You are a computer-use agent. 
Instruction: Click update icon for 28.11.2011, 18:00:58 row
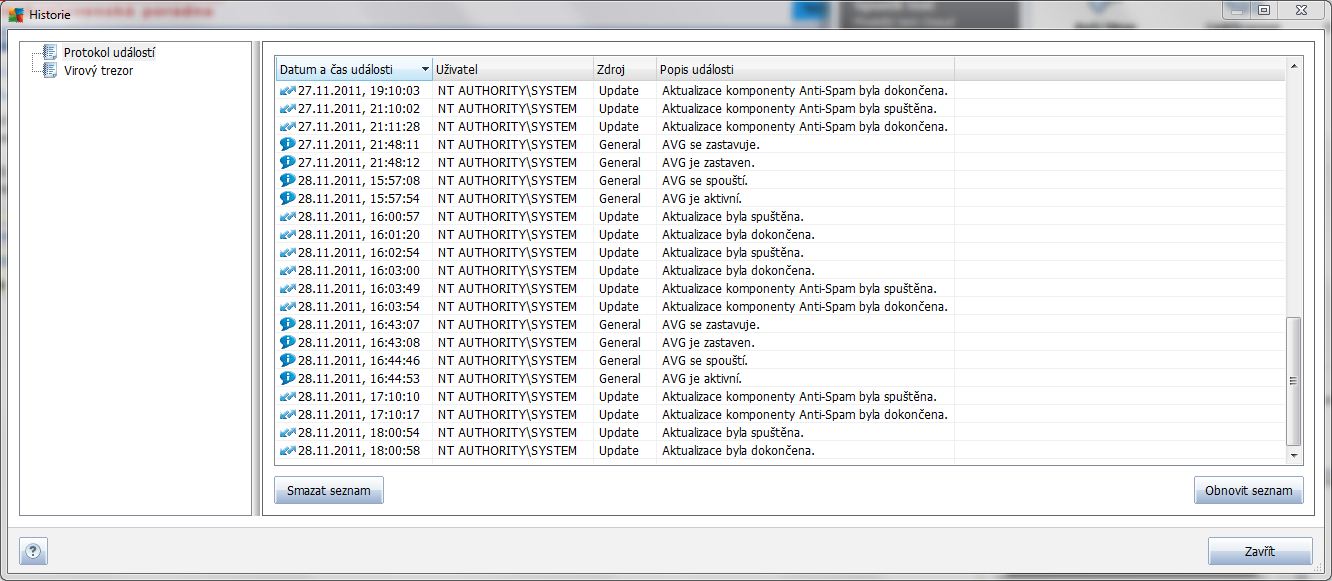coord(288,450)
